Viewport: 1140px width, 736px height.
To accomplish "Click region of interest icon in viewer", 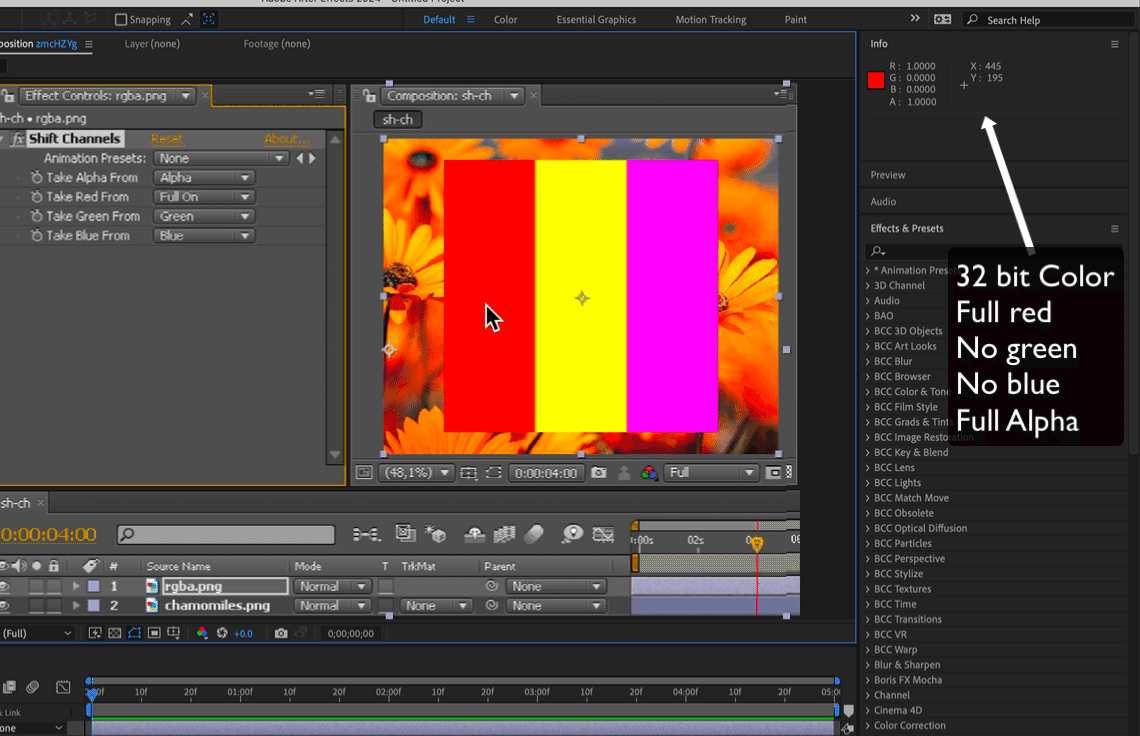I will pos(494,473).
